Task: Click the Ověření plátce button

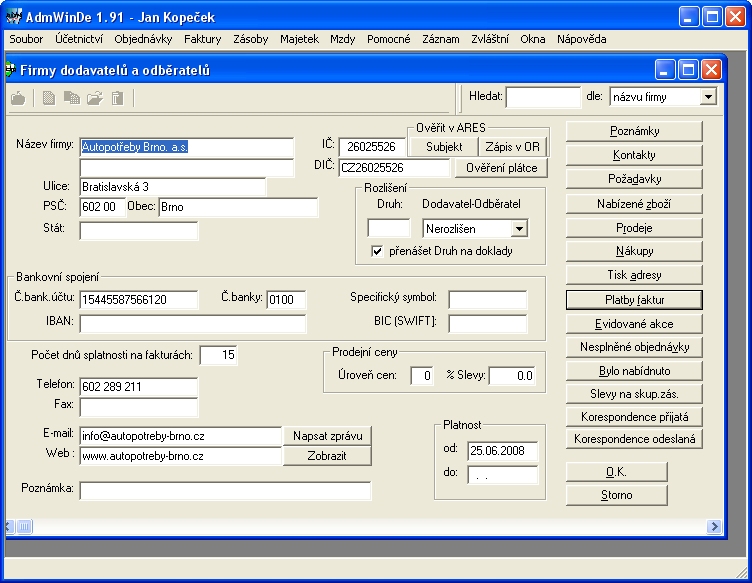Action: (x=501, y=168)
